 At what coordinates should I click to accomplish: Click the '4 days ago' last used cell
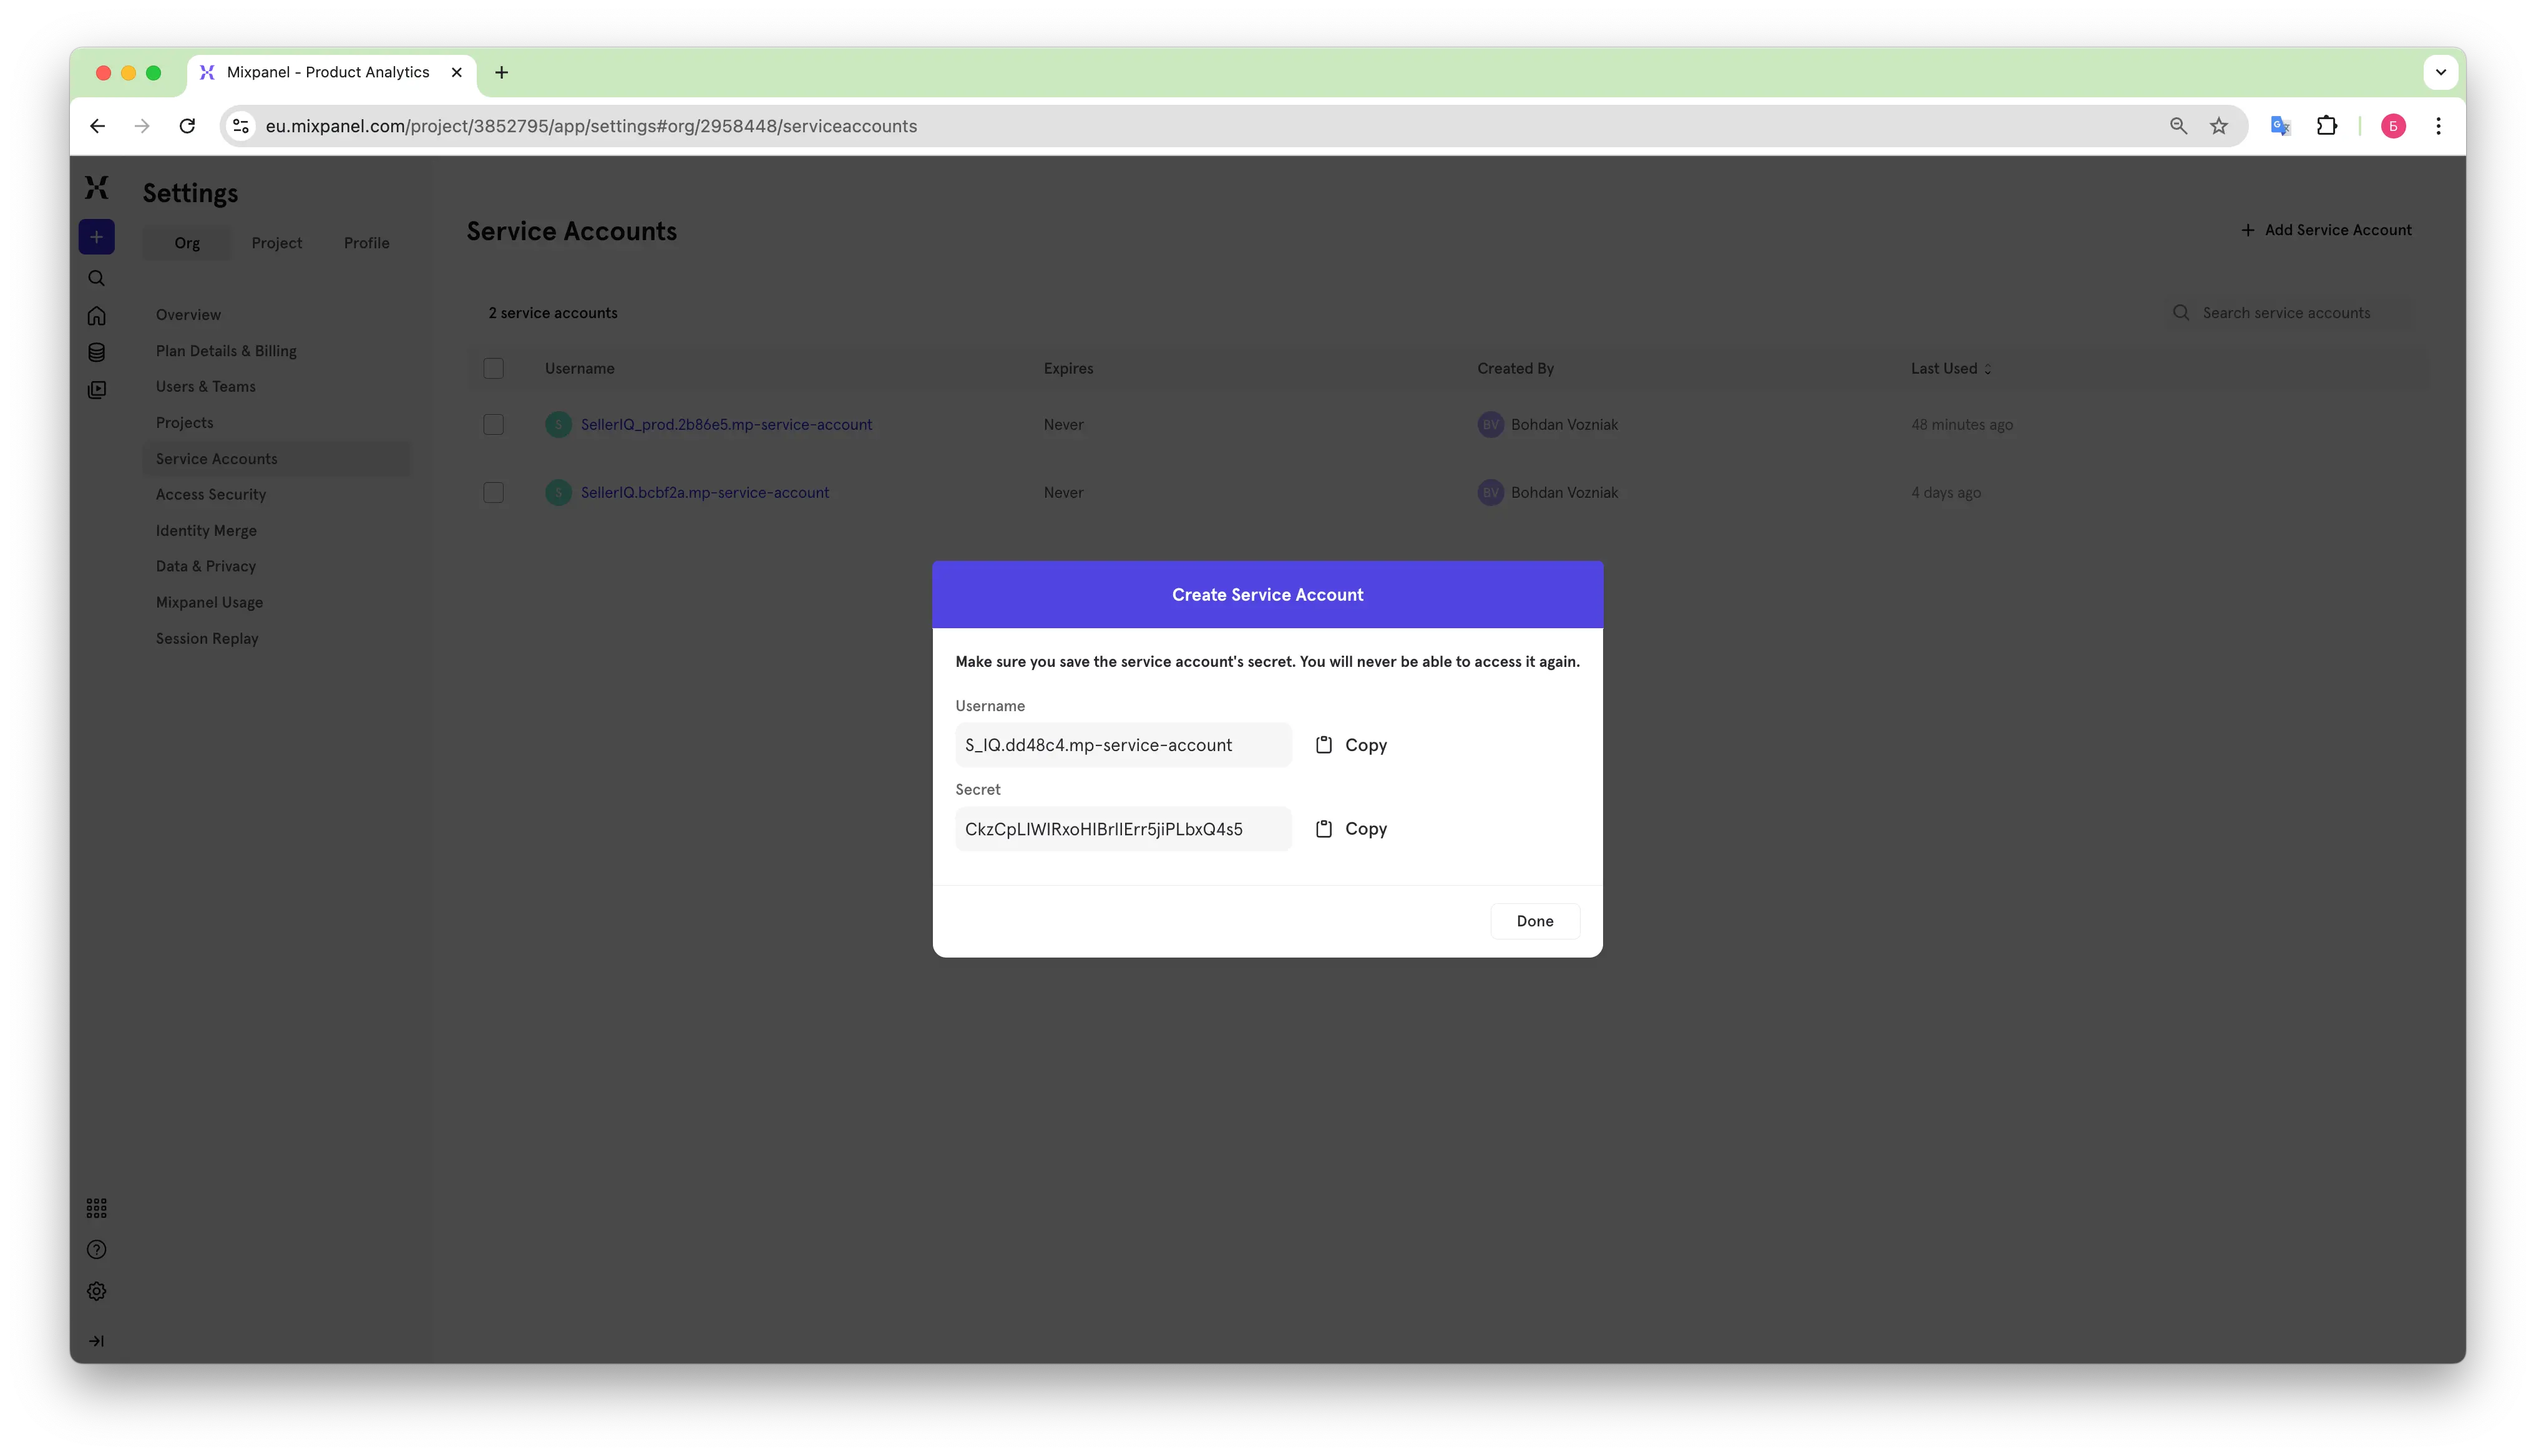(x=1946, y=493)
